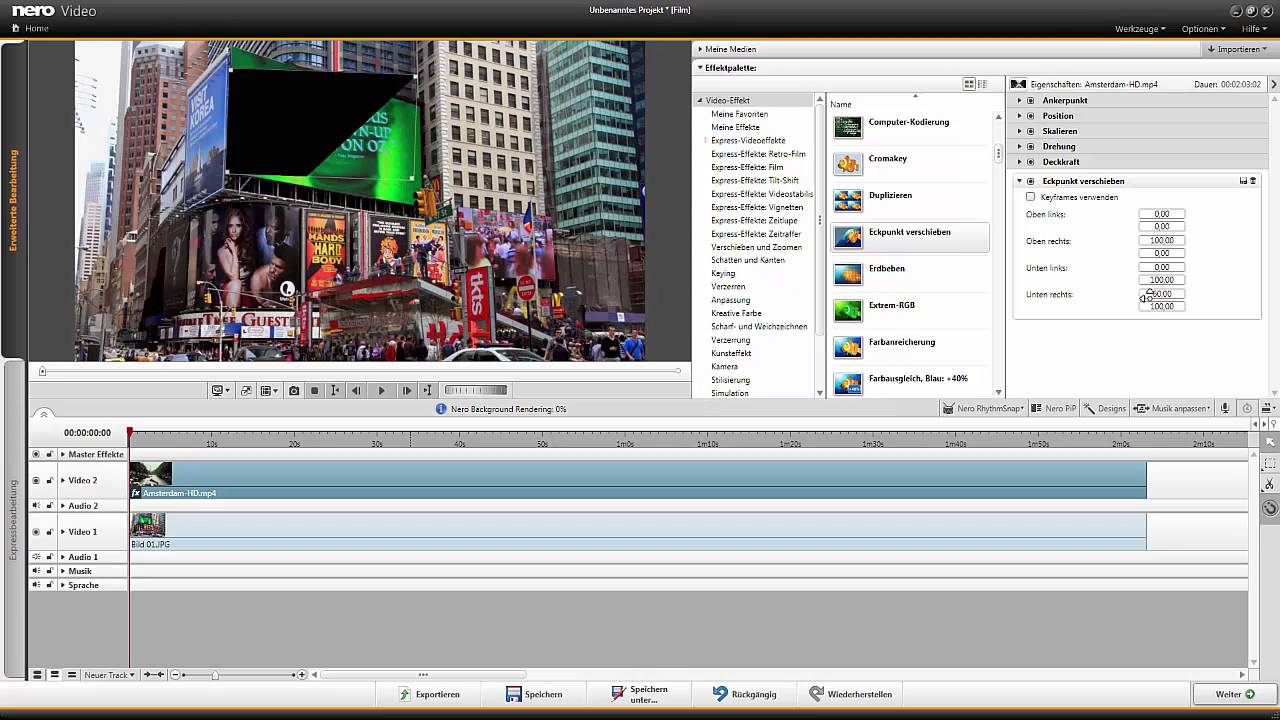Go to the Home screen
1280x720 pixels.
tap(30, 28)
